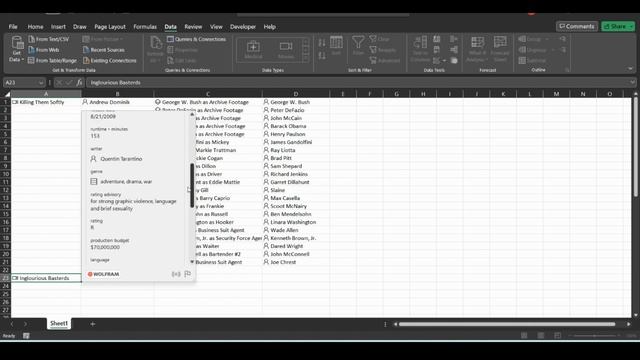Convert to Medical data type
The image size is (640, 360).
(x=253, y=49)
